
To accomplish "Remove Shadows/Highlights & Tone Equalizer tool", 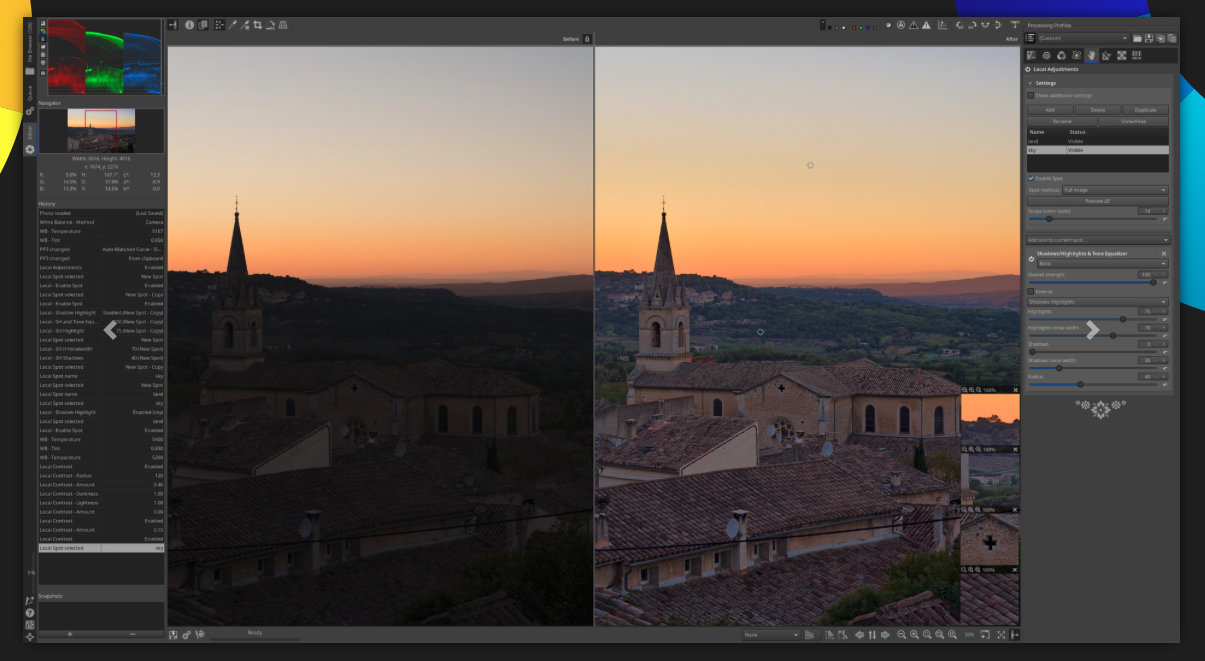I will (x=1164, y=254).
